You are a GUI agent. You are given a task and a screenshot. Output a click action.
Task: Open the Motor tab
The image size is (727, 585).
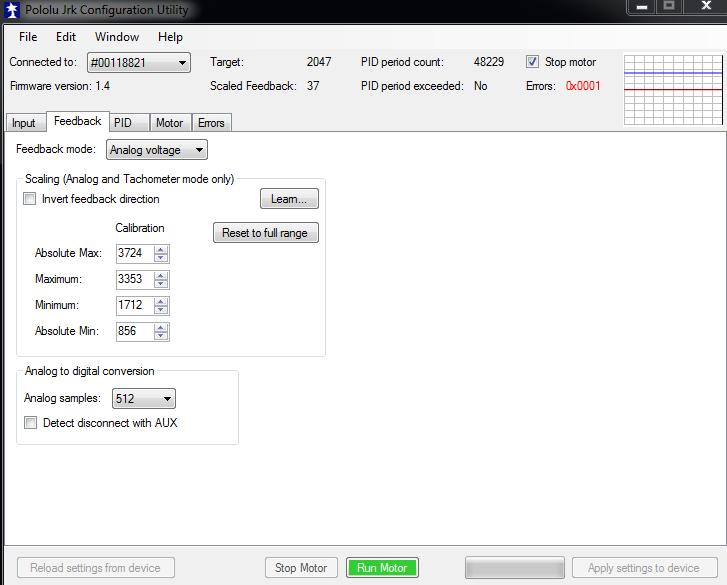[169, 123]
